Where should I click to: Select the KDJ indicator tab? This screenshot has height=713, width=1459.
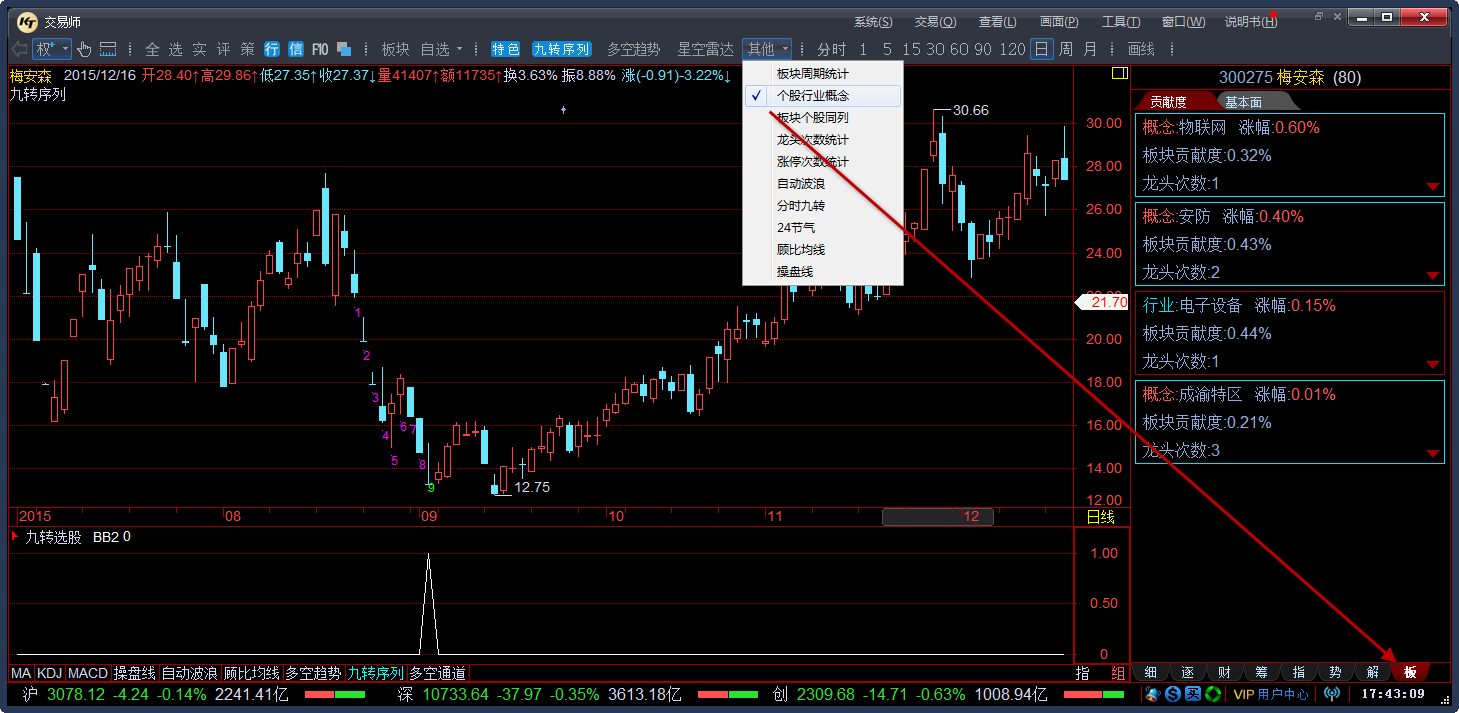tap(50, 674)
